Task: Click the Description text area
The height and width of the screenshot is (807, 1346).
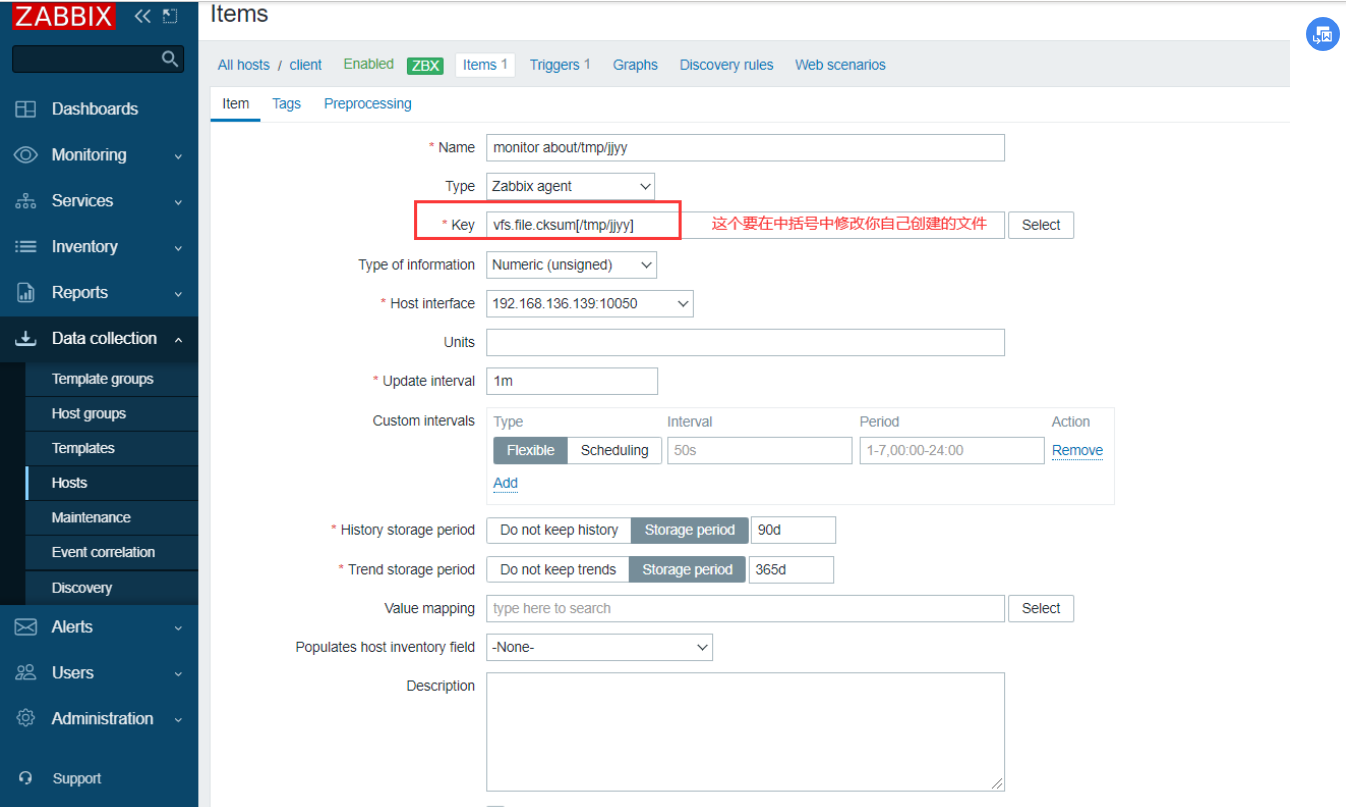Action: (x=745, y=732)
